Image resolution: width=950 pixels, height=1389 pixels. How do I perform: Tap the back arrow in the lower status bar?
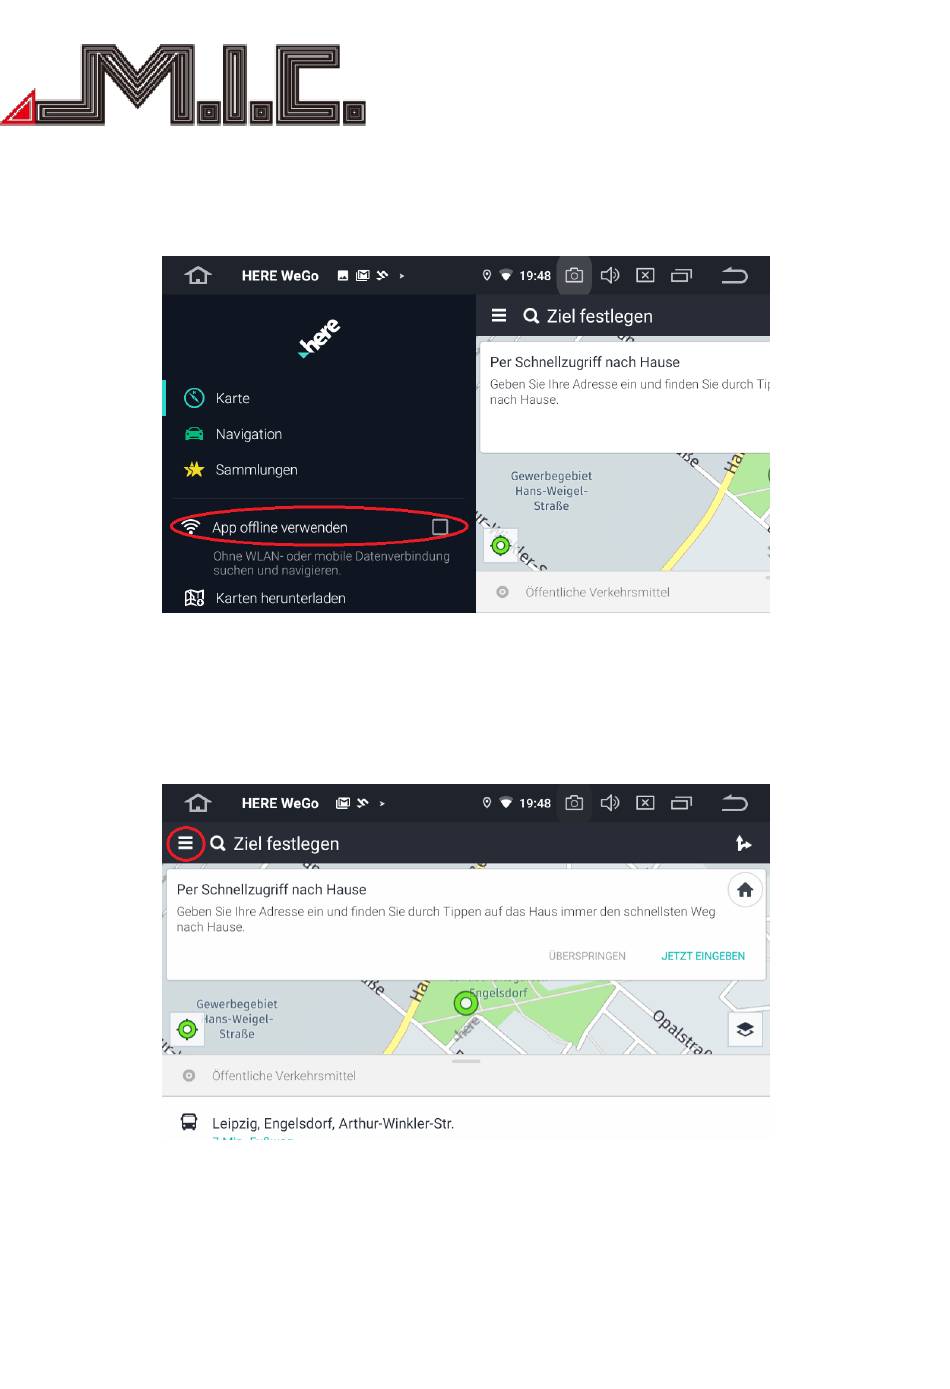(x=734, y=803)
